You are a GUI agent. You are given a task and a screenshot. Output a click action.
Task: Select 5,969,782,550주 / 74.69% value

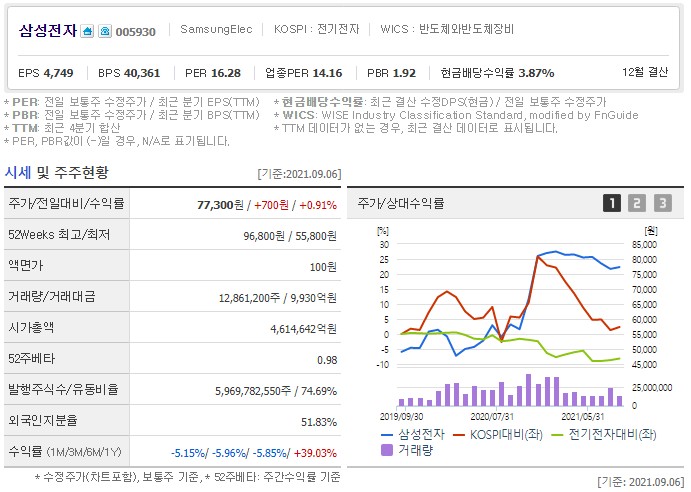pyautogui.click(x=276, y=391)
